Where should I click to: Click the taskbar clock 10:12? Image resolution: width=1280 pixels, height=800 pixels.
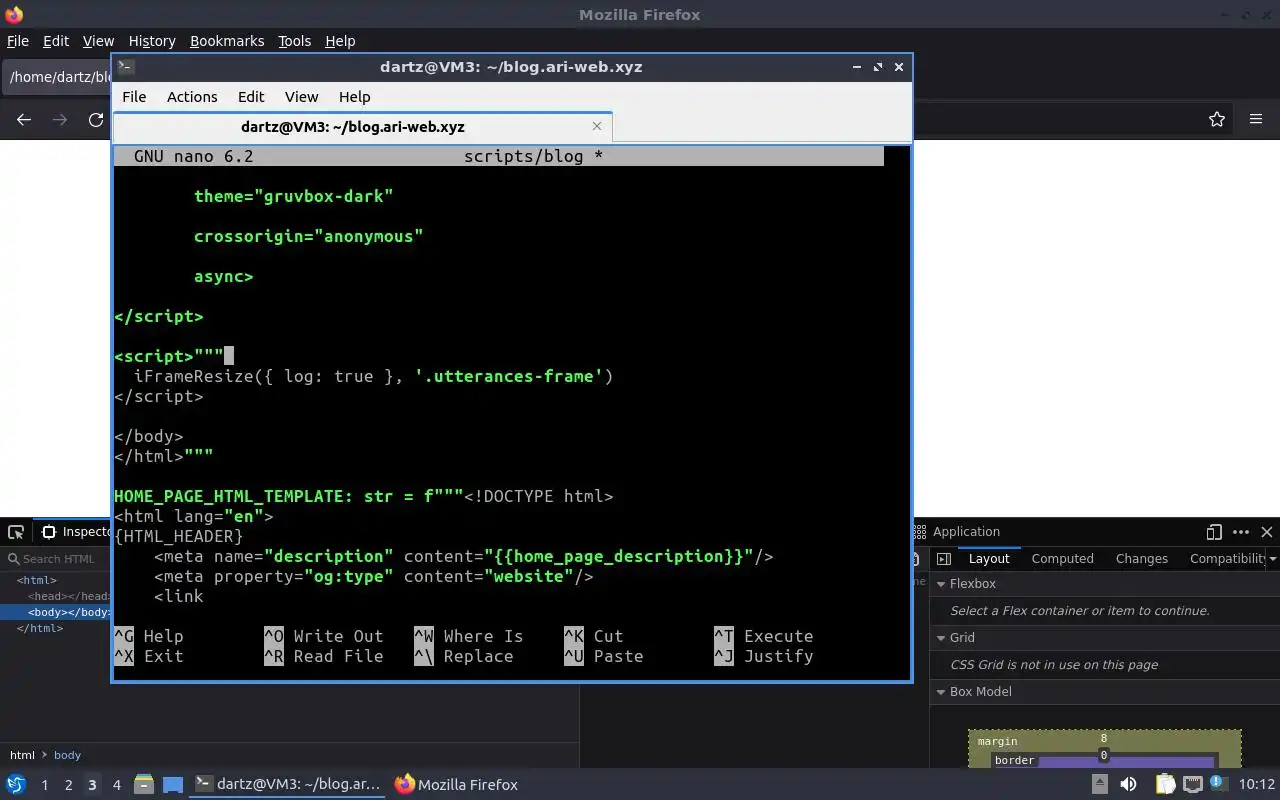coord(1257,785)
